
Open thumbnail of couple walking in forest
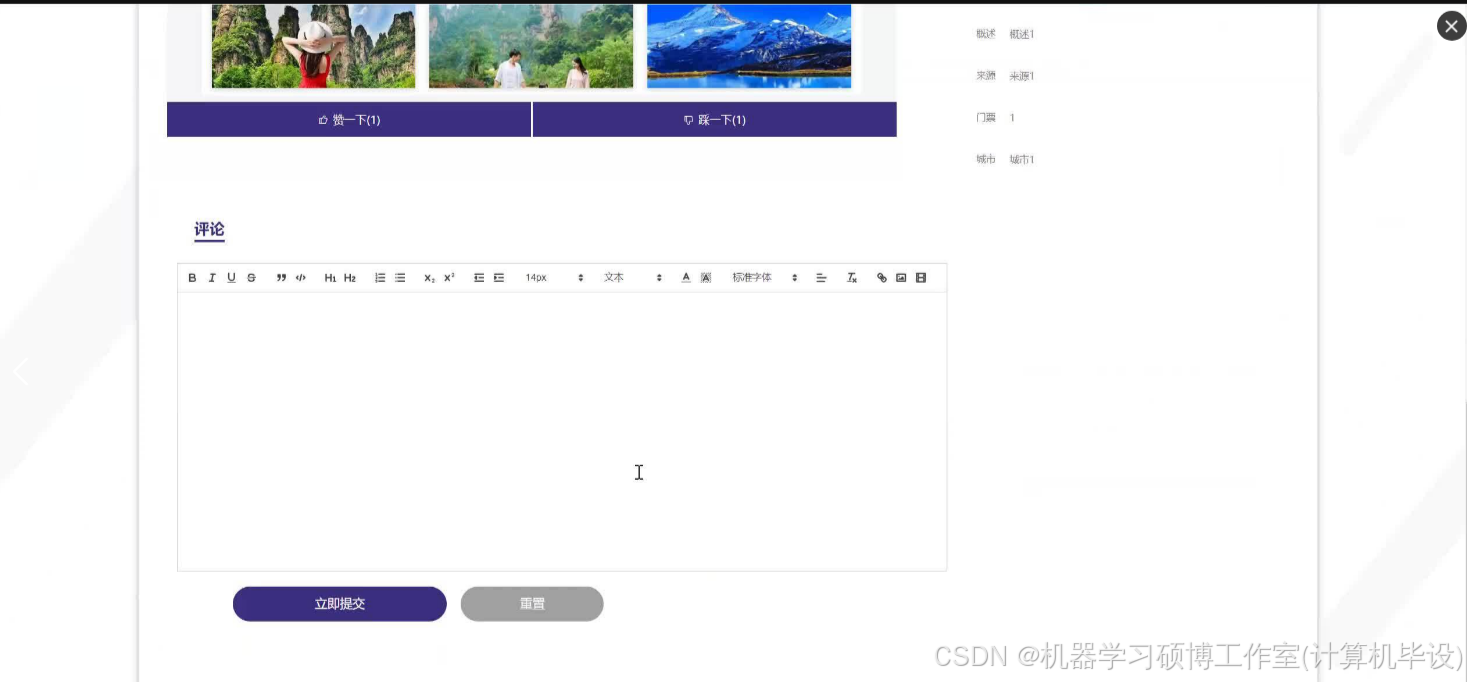(x=531, y=46)
